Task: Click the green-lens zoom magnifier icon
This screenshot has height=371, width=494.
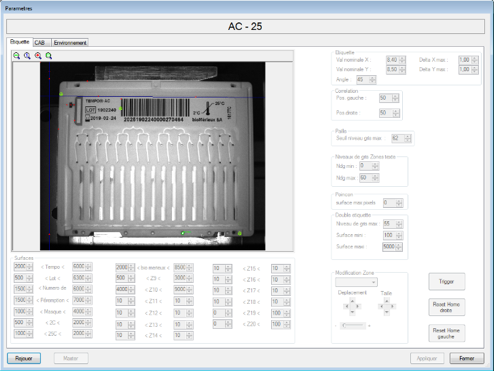Action: pos(16,56)
